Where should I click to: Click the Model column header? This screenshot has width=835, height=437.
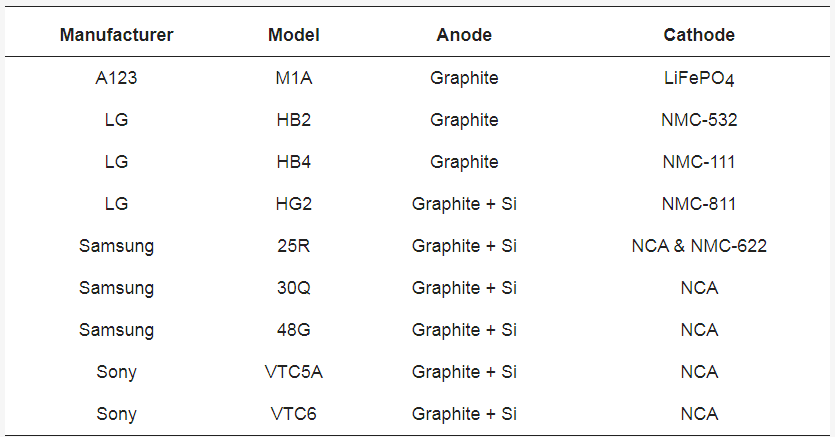tap(293, 35)
